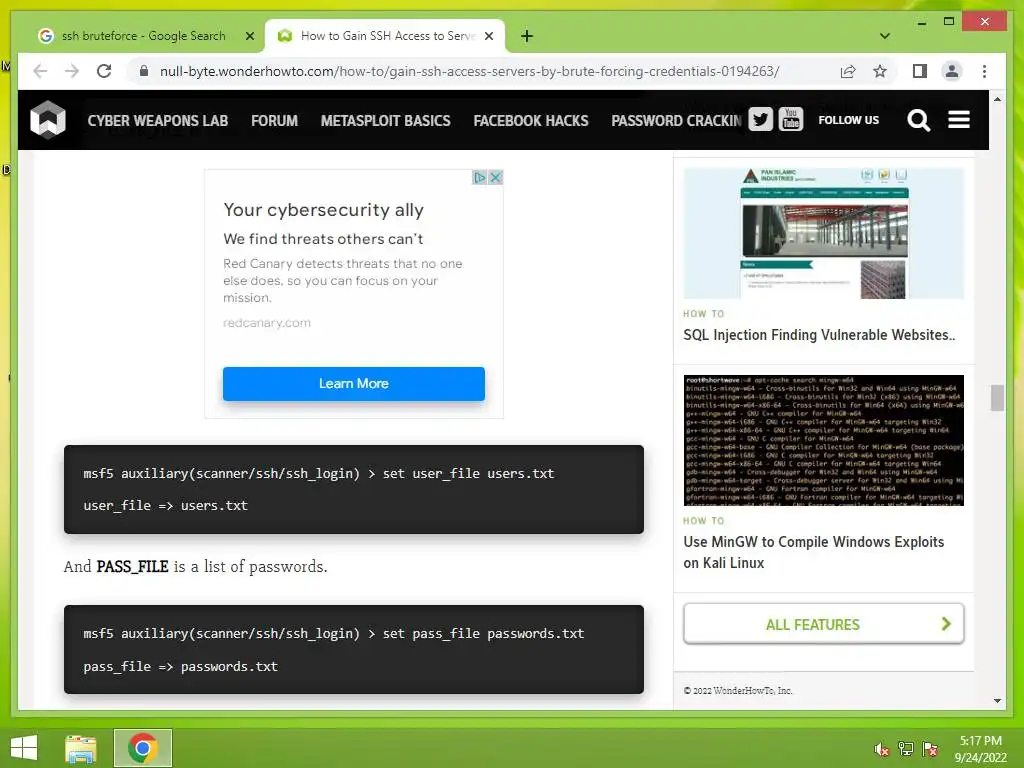
Task: Click the SQL Injection article thumbnail
Action: point(824,233)
